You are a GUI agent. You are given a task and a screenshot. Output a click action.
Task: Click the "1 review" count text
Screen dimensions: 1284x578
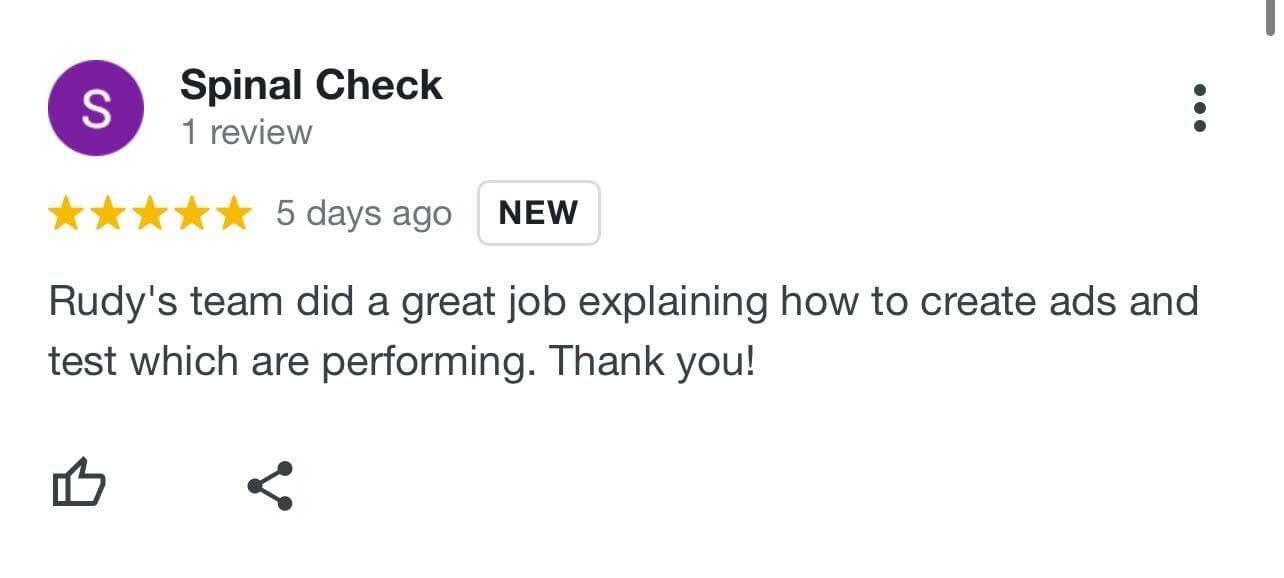[247, 132]
